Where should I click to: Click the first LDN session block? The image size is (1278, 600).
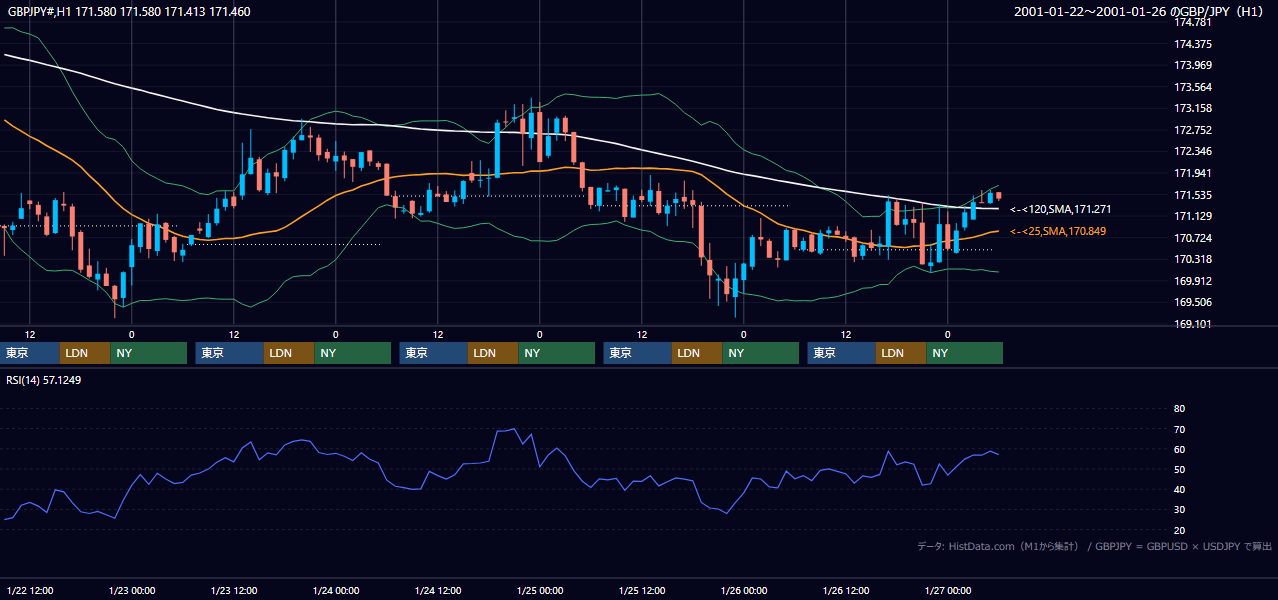tap(85, 353)
